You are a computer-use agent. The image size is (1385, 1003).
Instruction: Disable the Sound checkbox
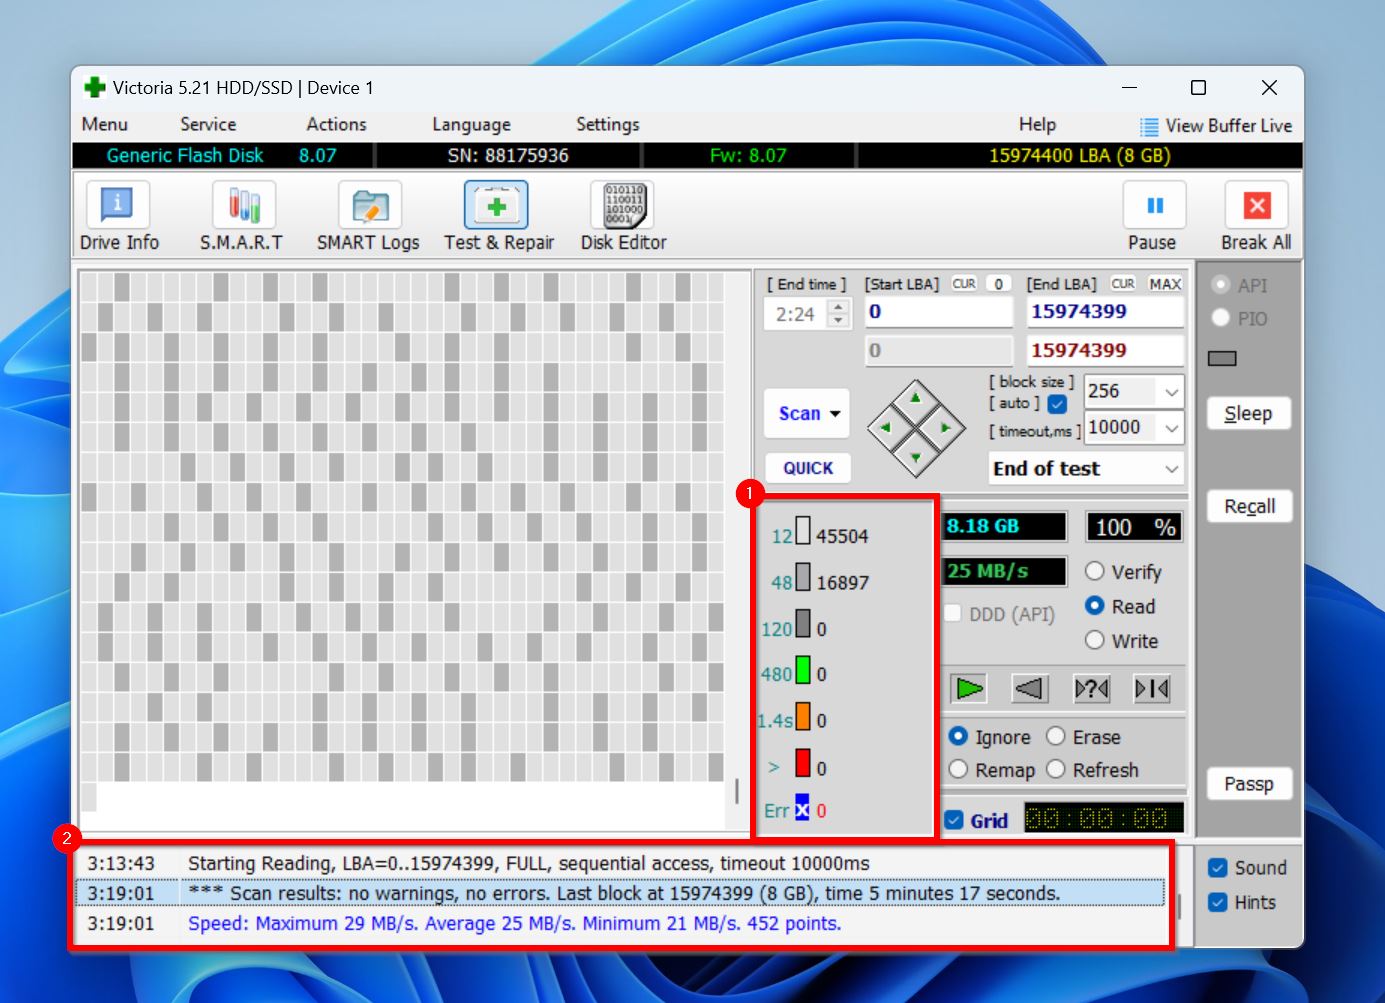pos(1218,868)
